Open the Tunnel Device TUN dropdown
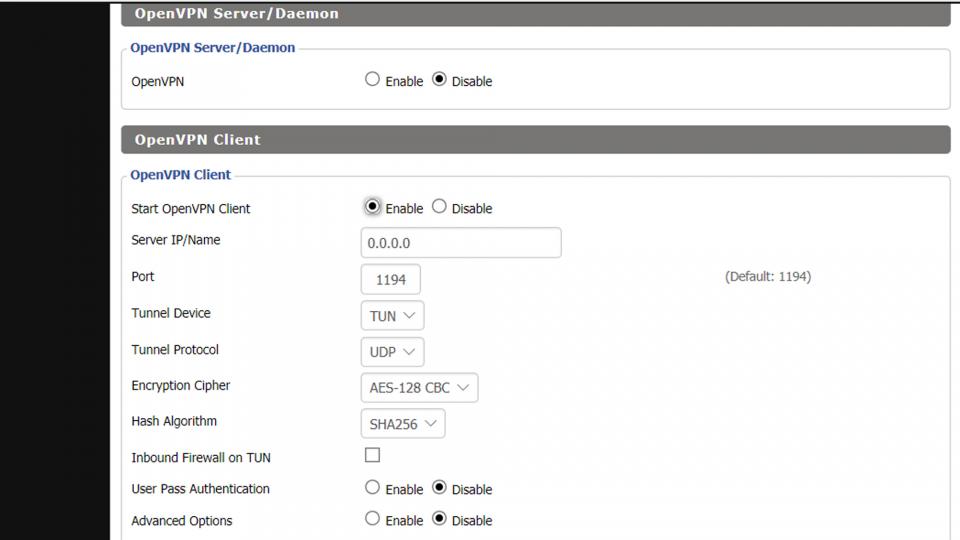Viewport: 960px width, 540px height. click(391, 316)
